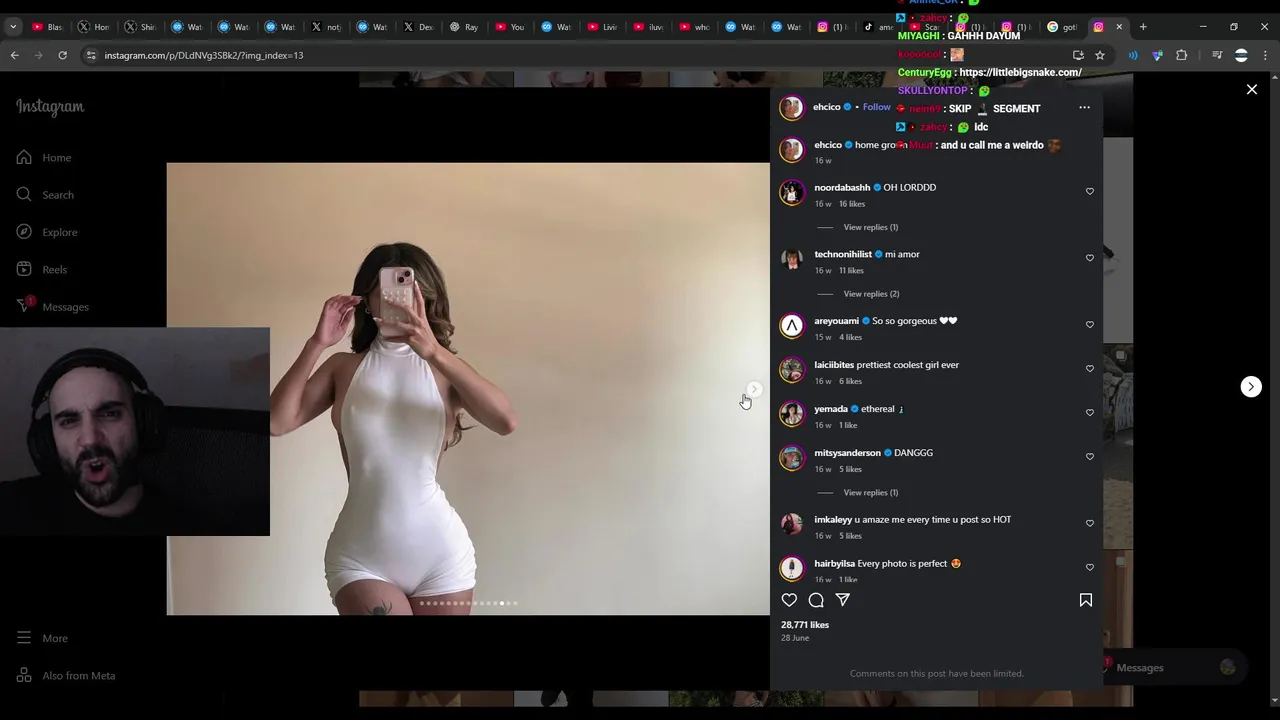Switch to the noti X tab
This screenshot has height=720, width=1280.
click(x=325, y=27)
